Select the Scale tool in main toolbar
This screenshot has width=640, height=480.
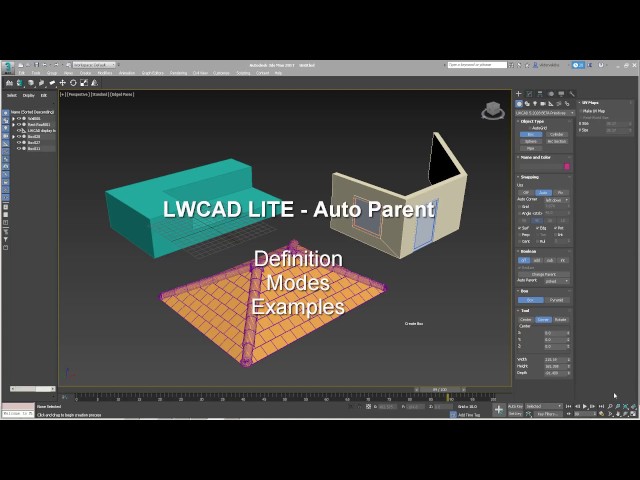coord(84,83)
